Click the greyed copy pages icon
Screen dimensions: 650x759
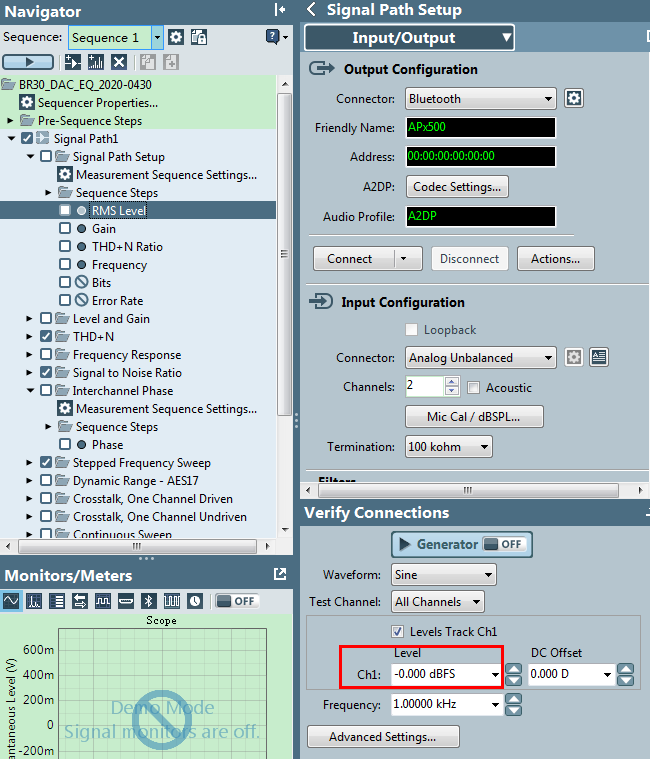148,62
